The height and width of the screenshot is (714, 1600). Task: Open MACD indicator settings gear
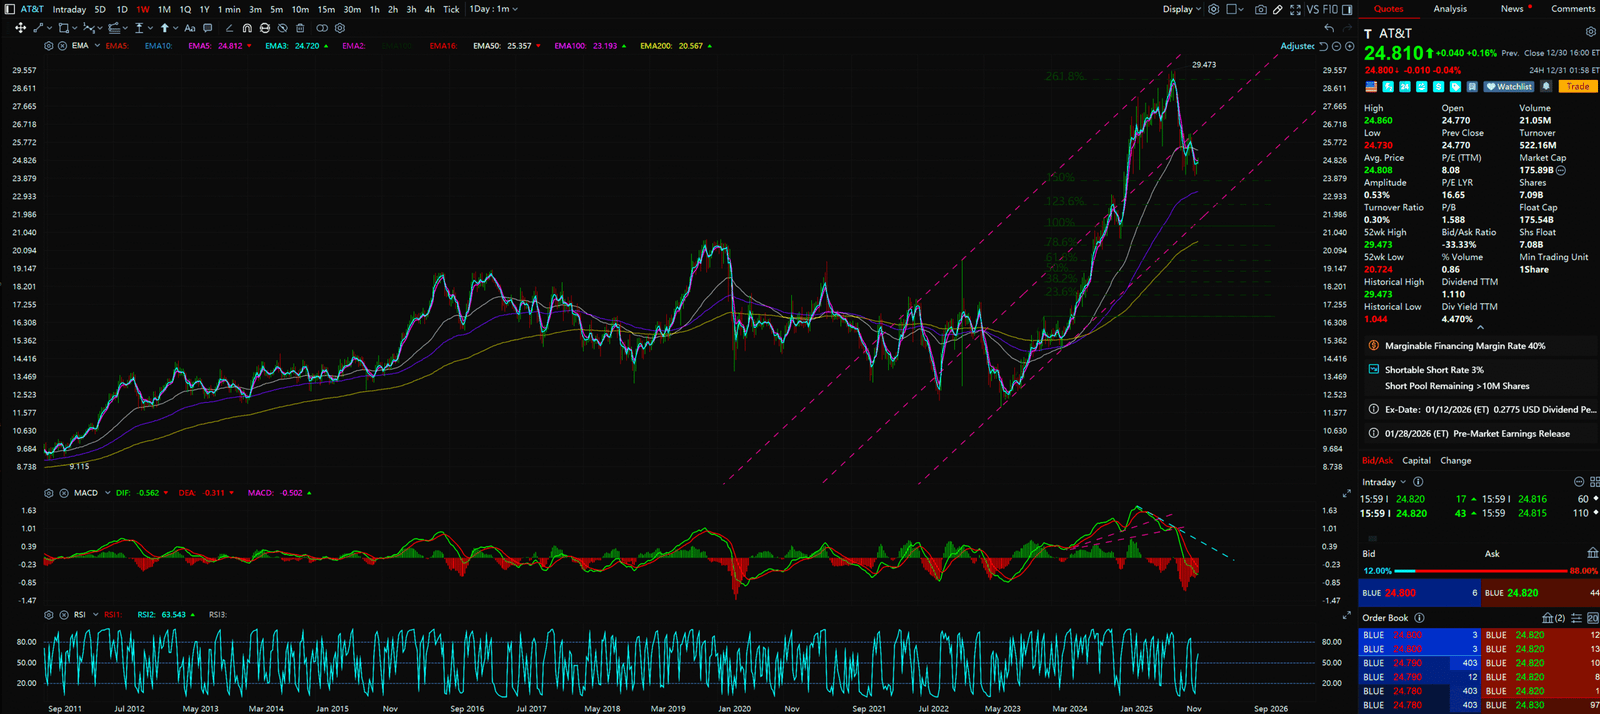49,493
